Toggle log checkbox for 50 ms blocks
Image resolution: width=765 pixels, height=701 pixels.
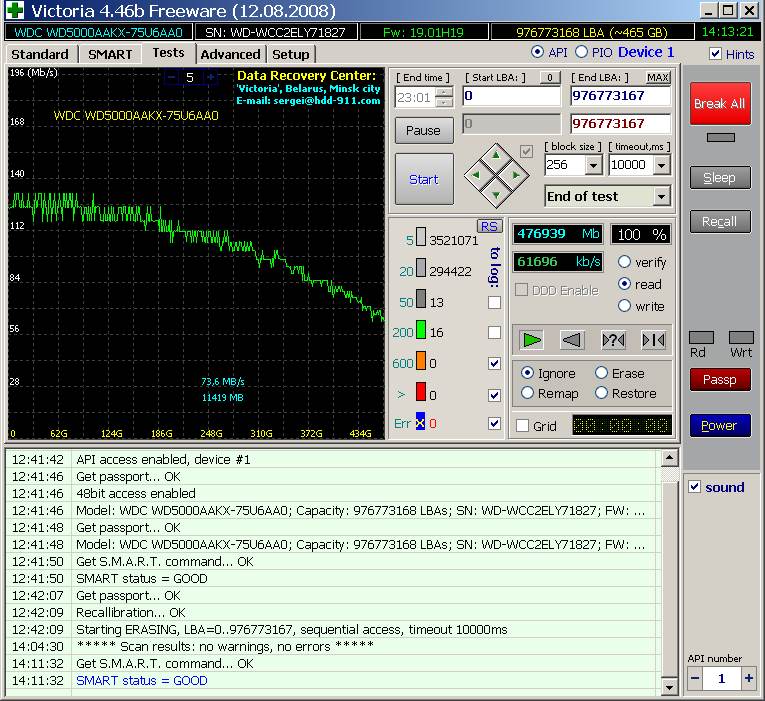pyautogui.click(x=494, y=302)
